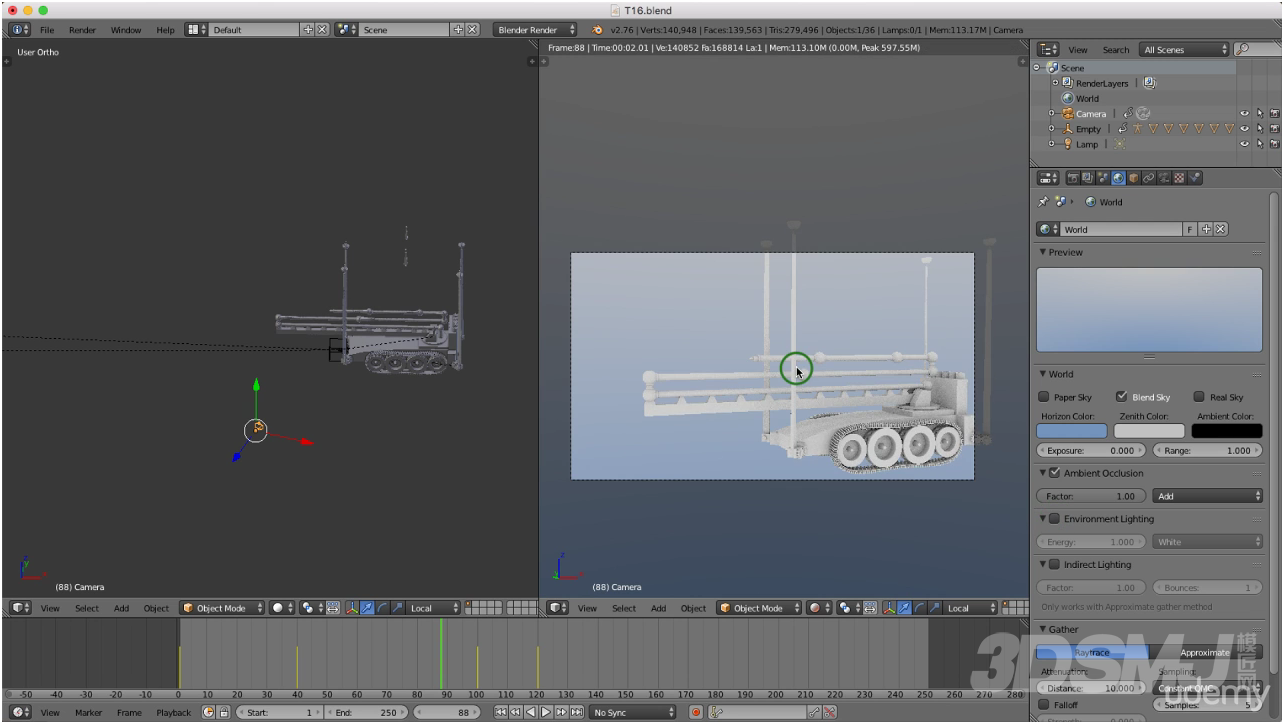This screenshot has width=1284, height=724.
Task: Toggle Camera visibility eye in outliner
Action: pyautogui.click(x=1245, y=114)
